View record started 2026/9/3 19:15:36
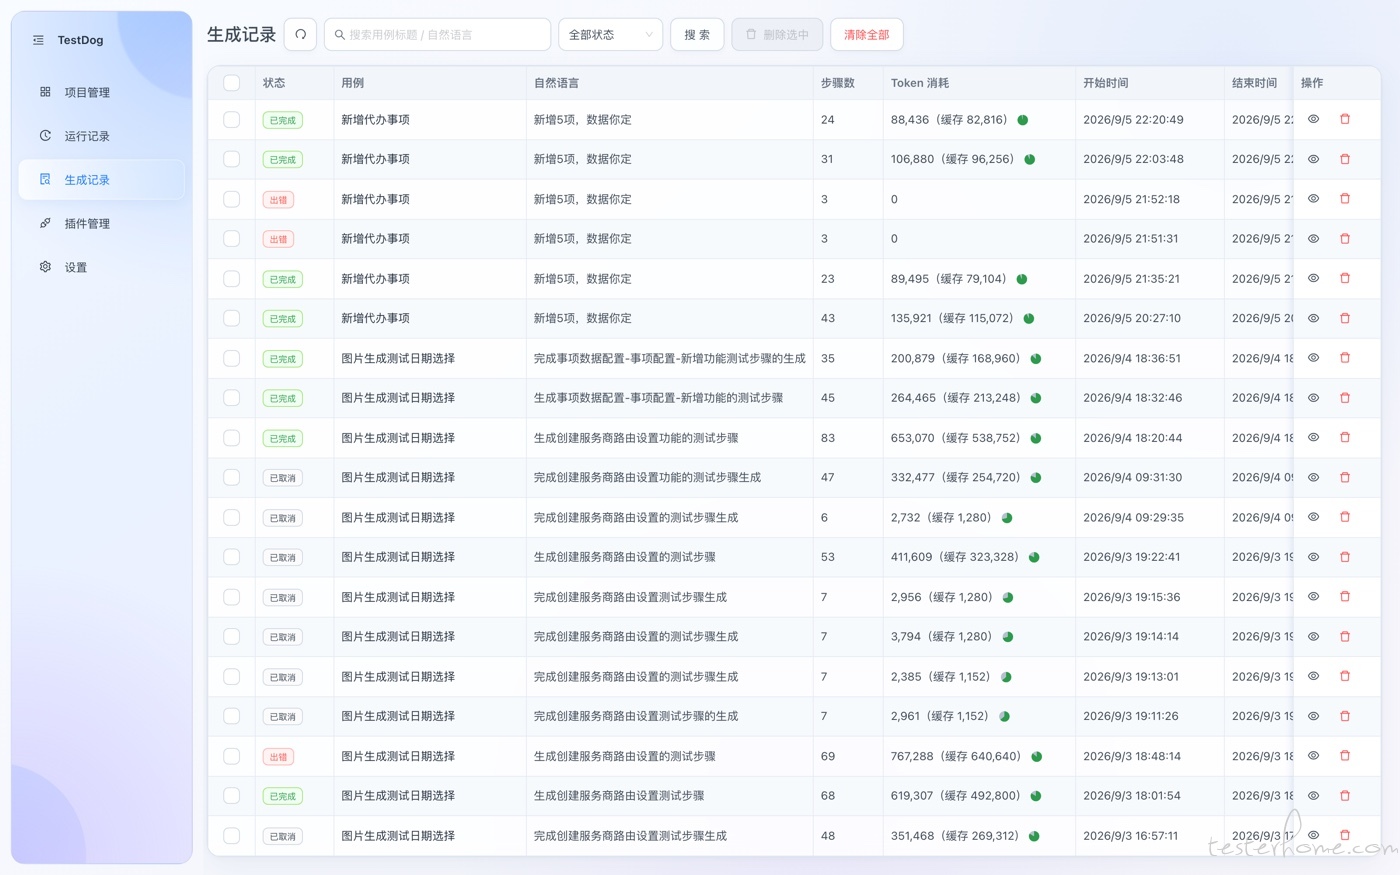 tap(1314, 596)
